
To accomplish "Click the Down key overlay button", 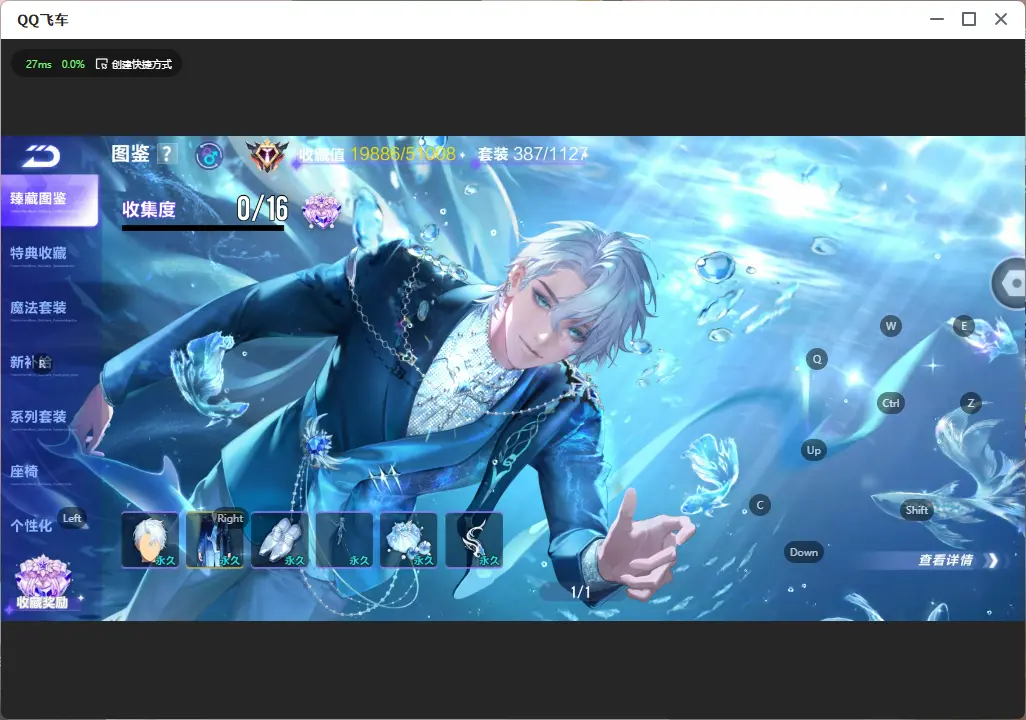I will (x=804, y=552).
